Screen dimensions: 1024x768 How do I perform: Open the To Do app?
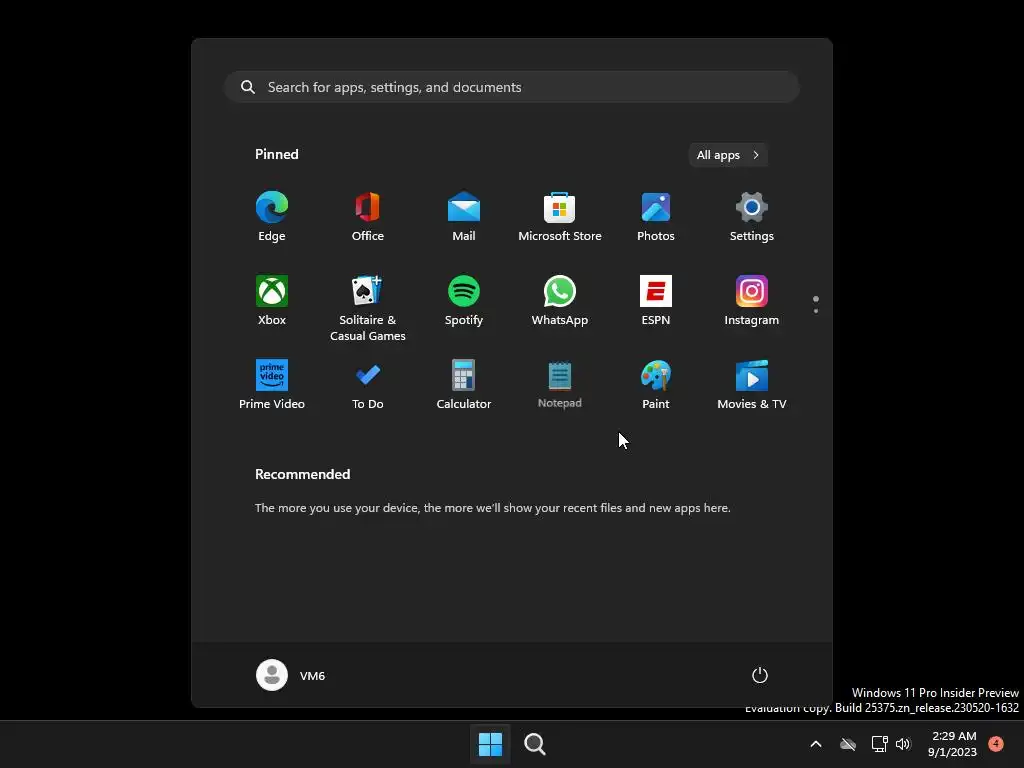click(x=368, y=385)
